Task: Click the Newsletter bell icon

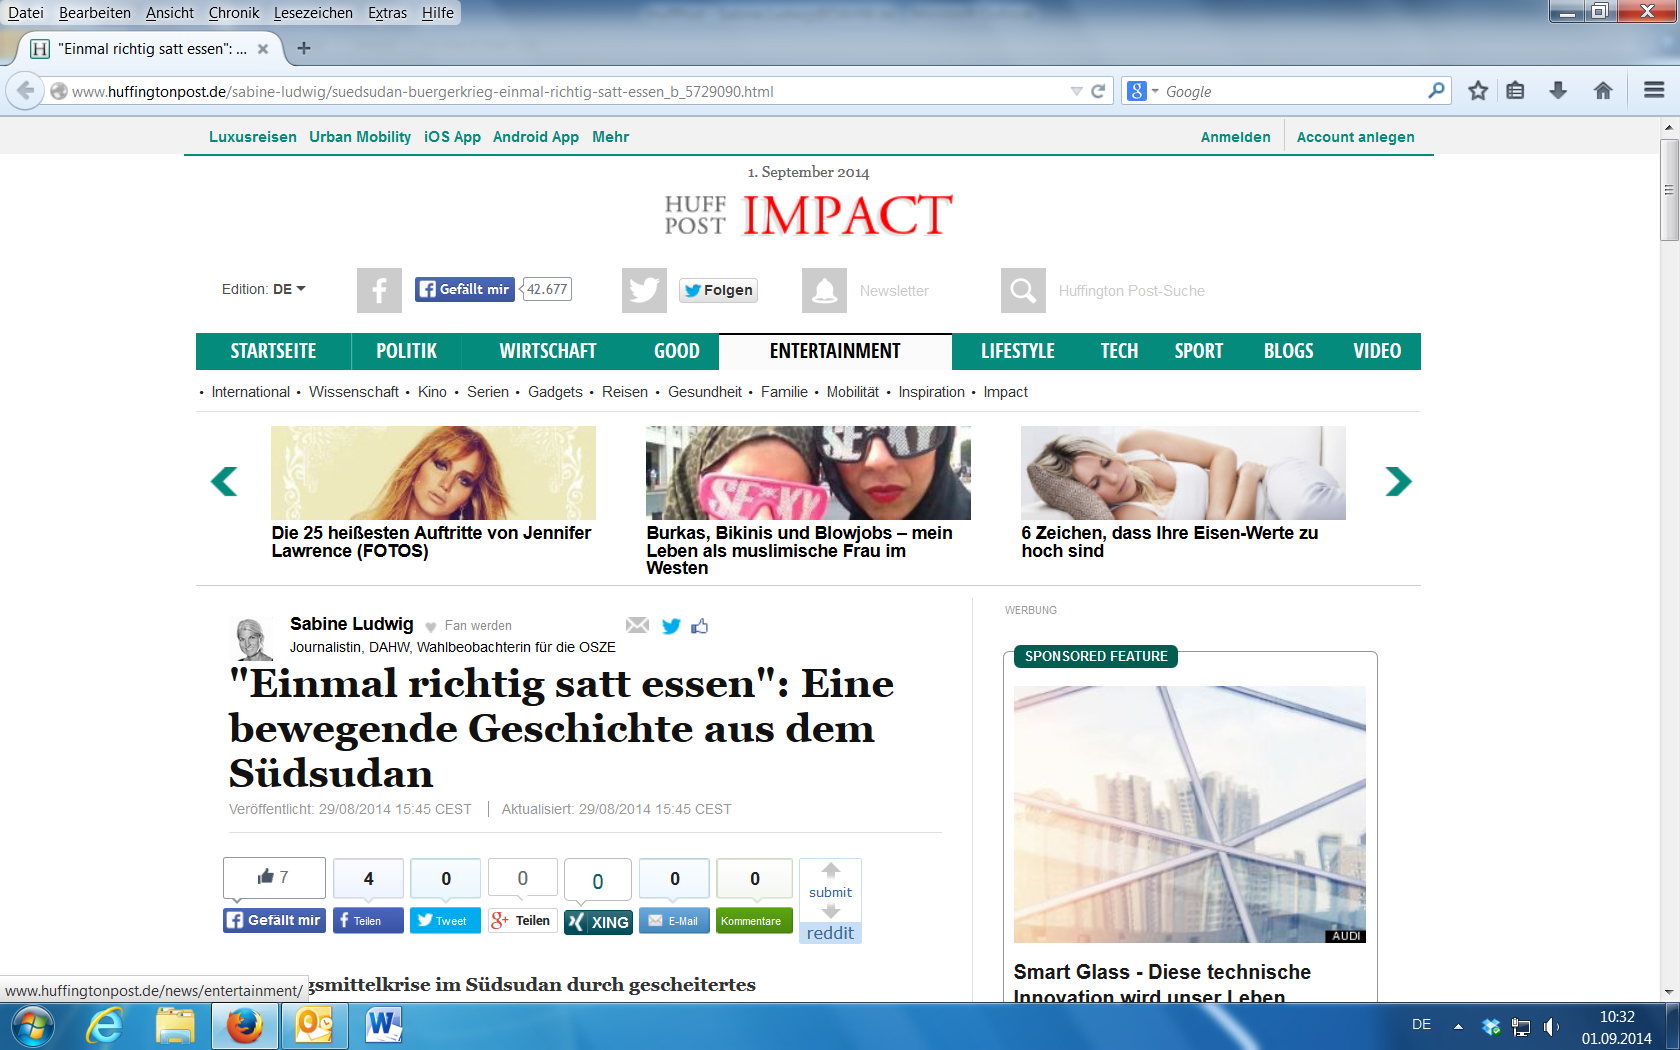Action: coord(824,291)
